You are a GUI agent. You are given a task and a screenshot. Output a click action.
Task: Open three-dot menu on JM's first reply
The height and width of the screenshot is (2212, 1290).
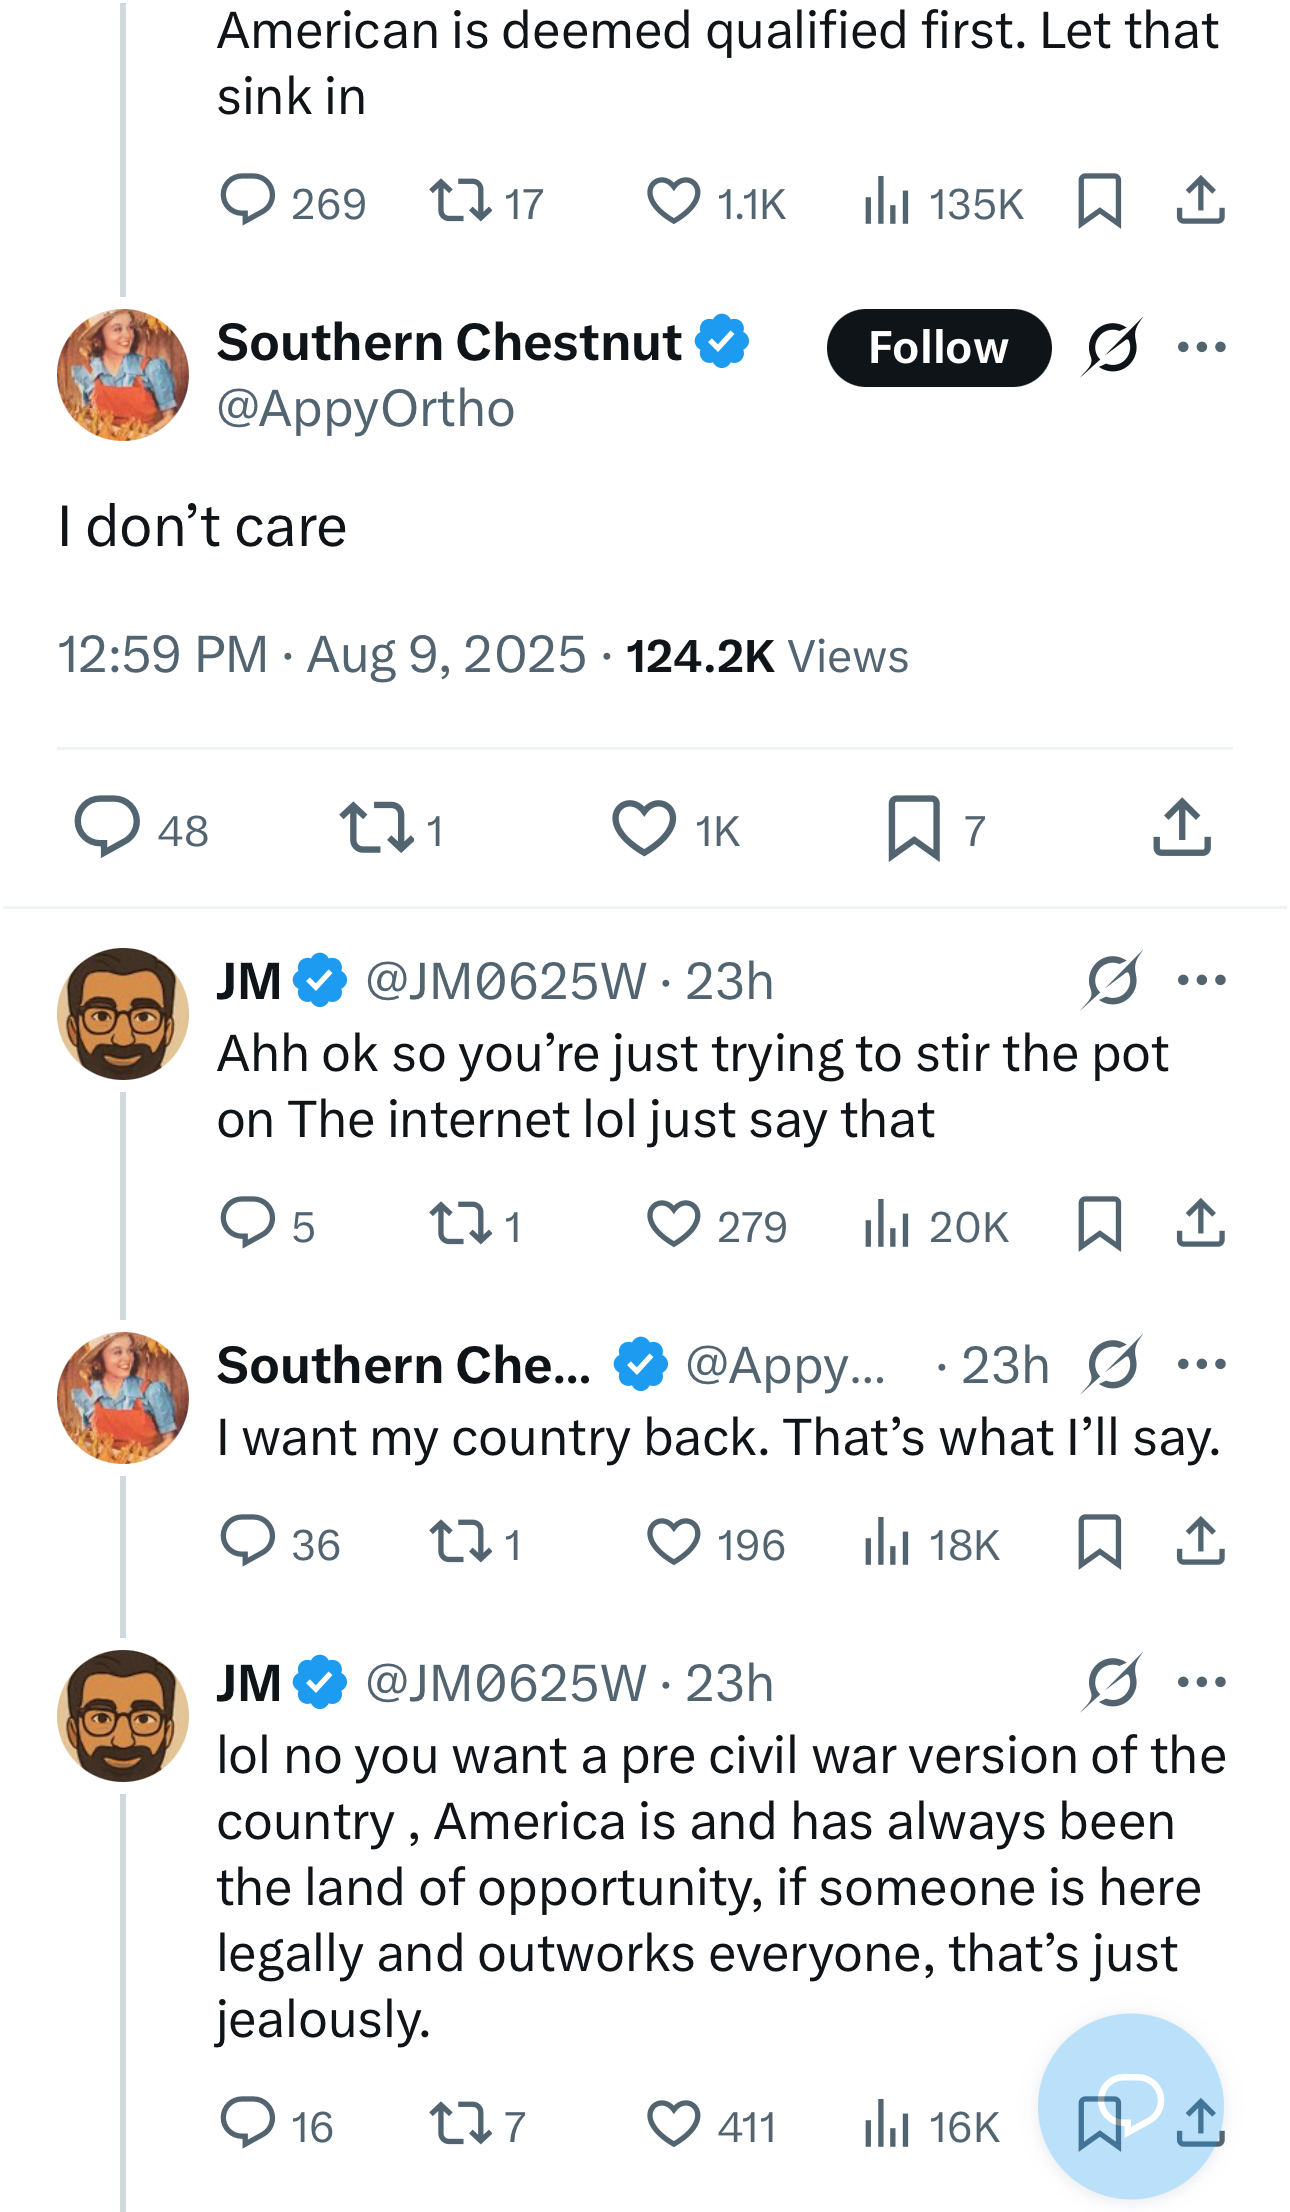pyautogui.click(x=1201, y=980)
